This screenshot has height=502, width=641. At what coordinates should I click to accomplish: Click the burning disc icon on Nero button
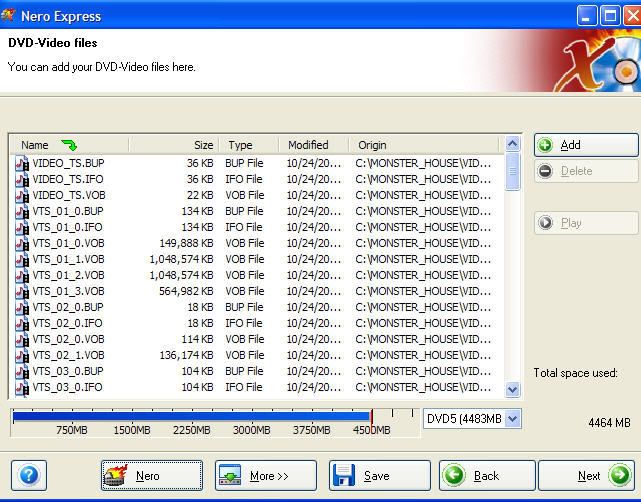116,475
